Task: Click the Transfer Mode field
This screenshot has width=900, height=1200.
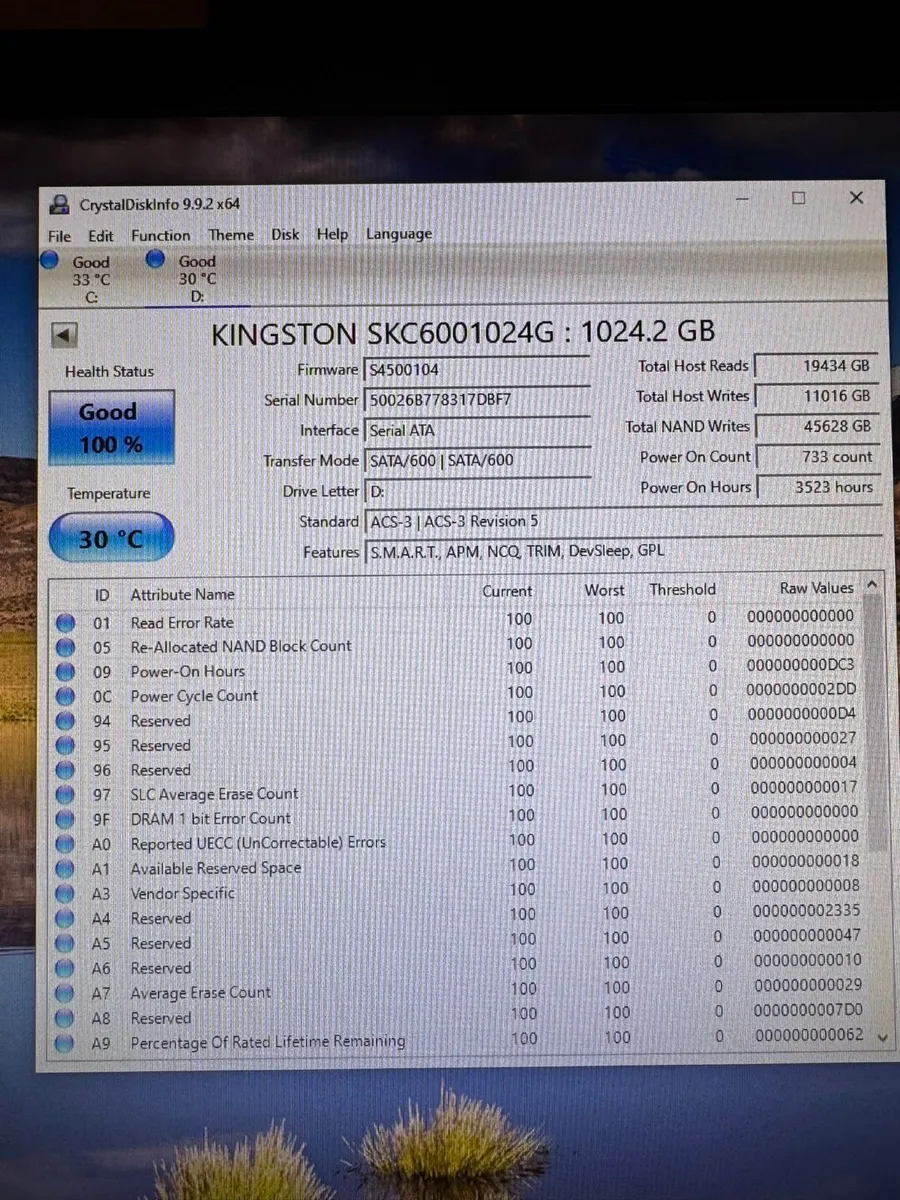Action: [479, 461]
